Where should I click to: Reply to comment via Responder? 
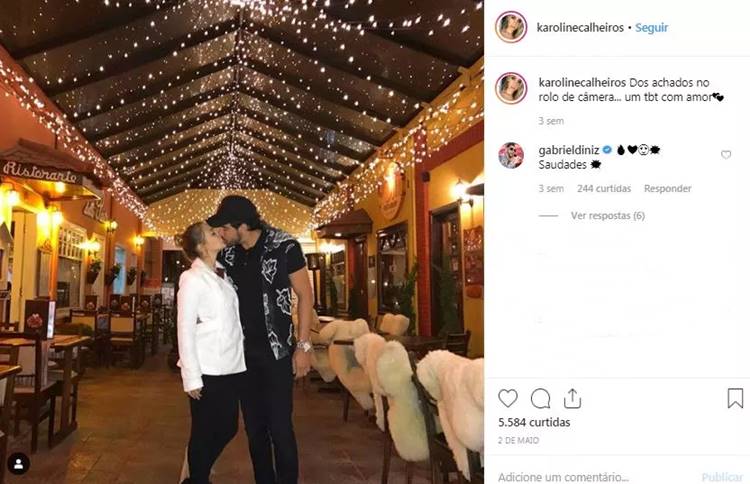pos(667,188)
